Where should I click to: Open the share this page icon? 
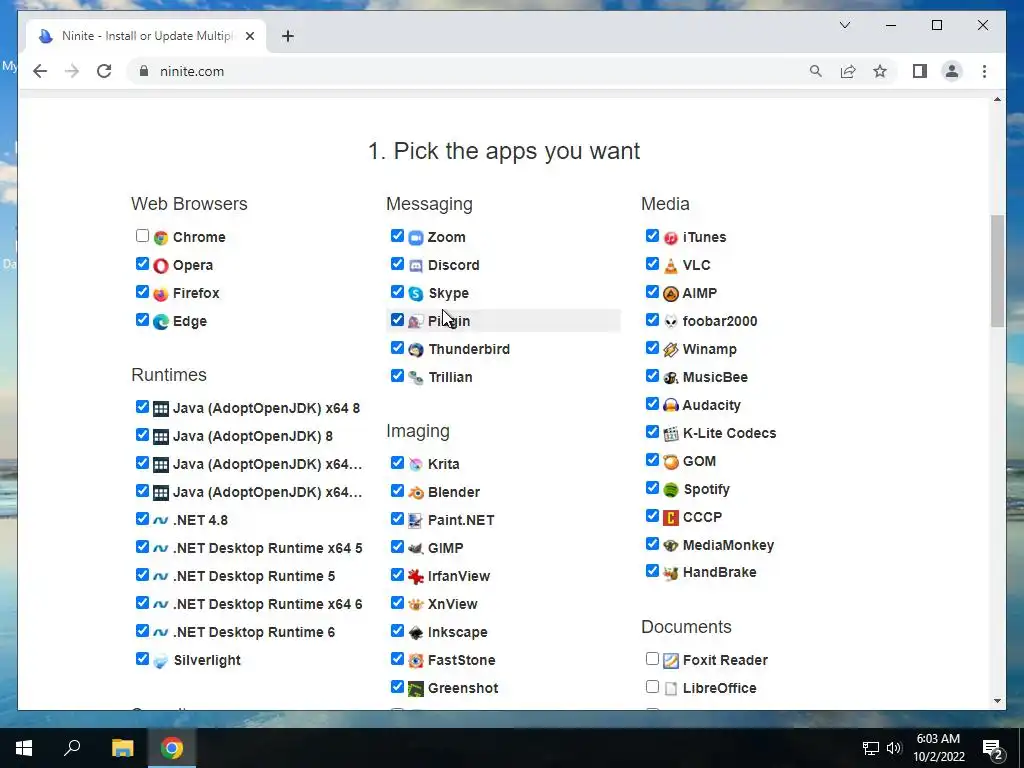click(848, 71)
